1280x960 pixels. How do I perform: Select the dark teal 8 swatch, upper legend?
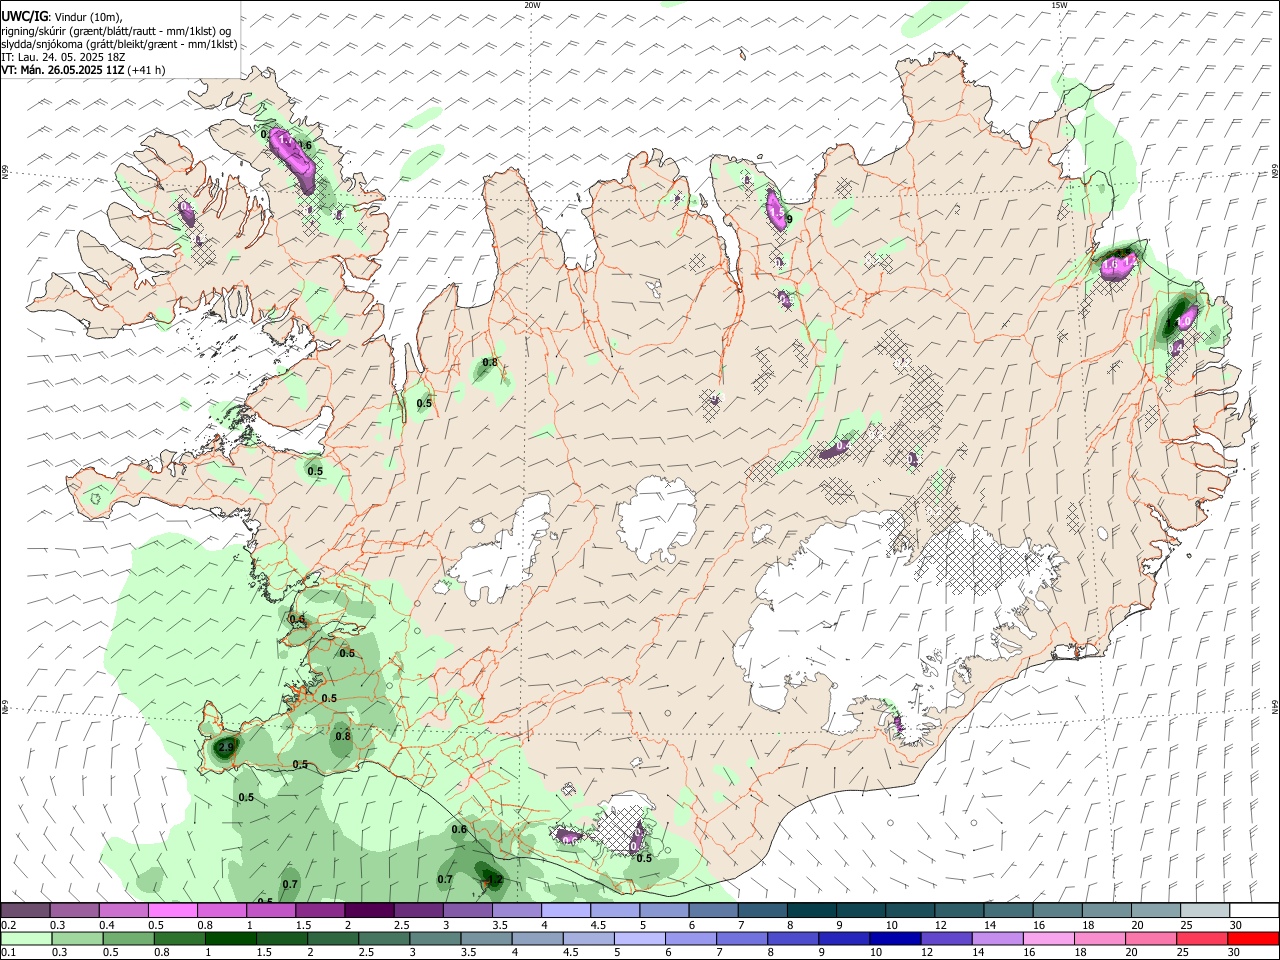coord(811,911)
